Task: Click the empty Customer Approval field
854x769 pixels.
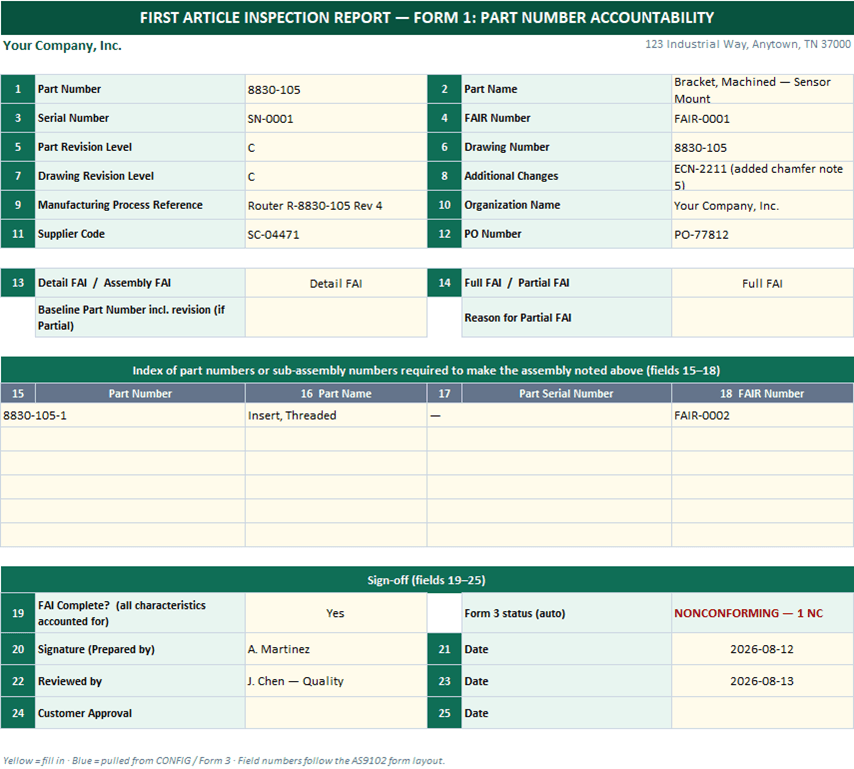Action: pyautogui.click(x=336, y=713)
